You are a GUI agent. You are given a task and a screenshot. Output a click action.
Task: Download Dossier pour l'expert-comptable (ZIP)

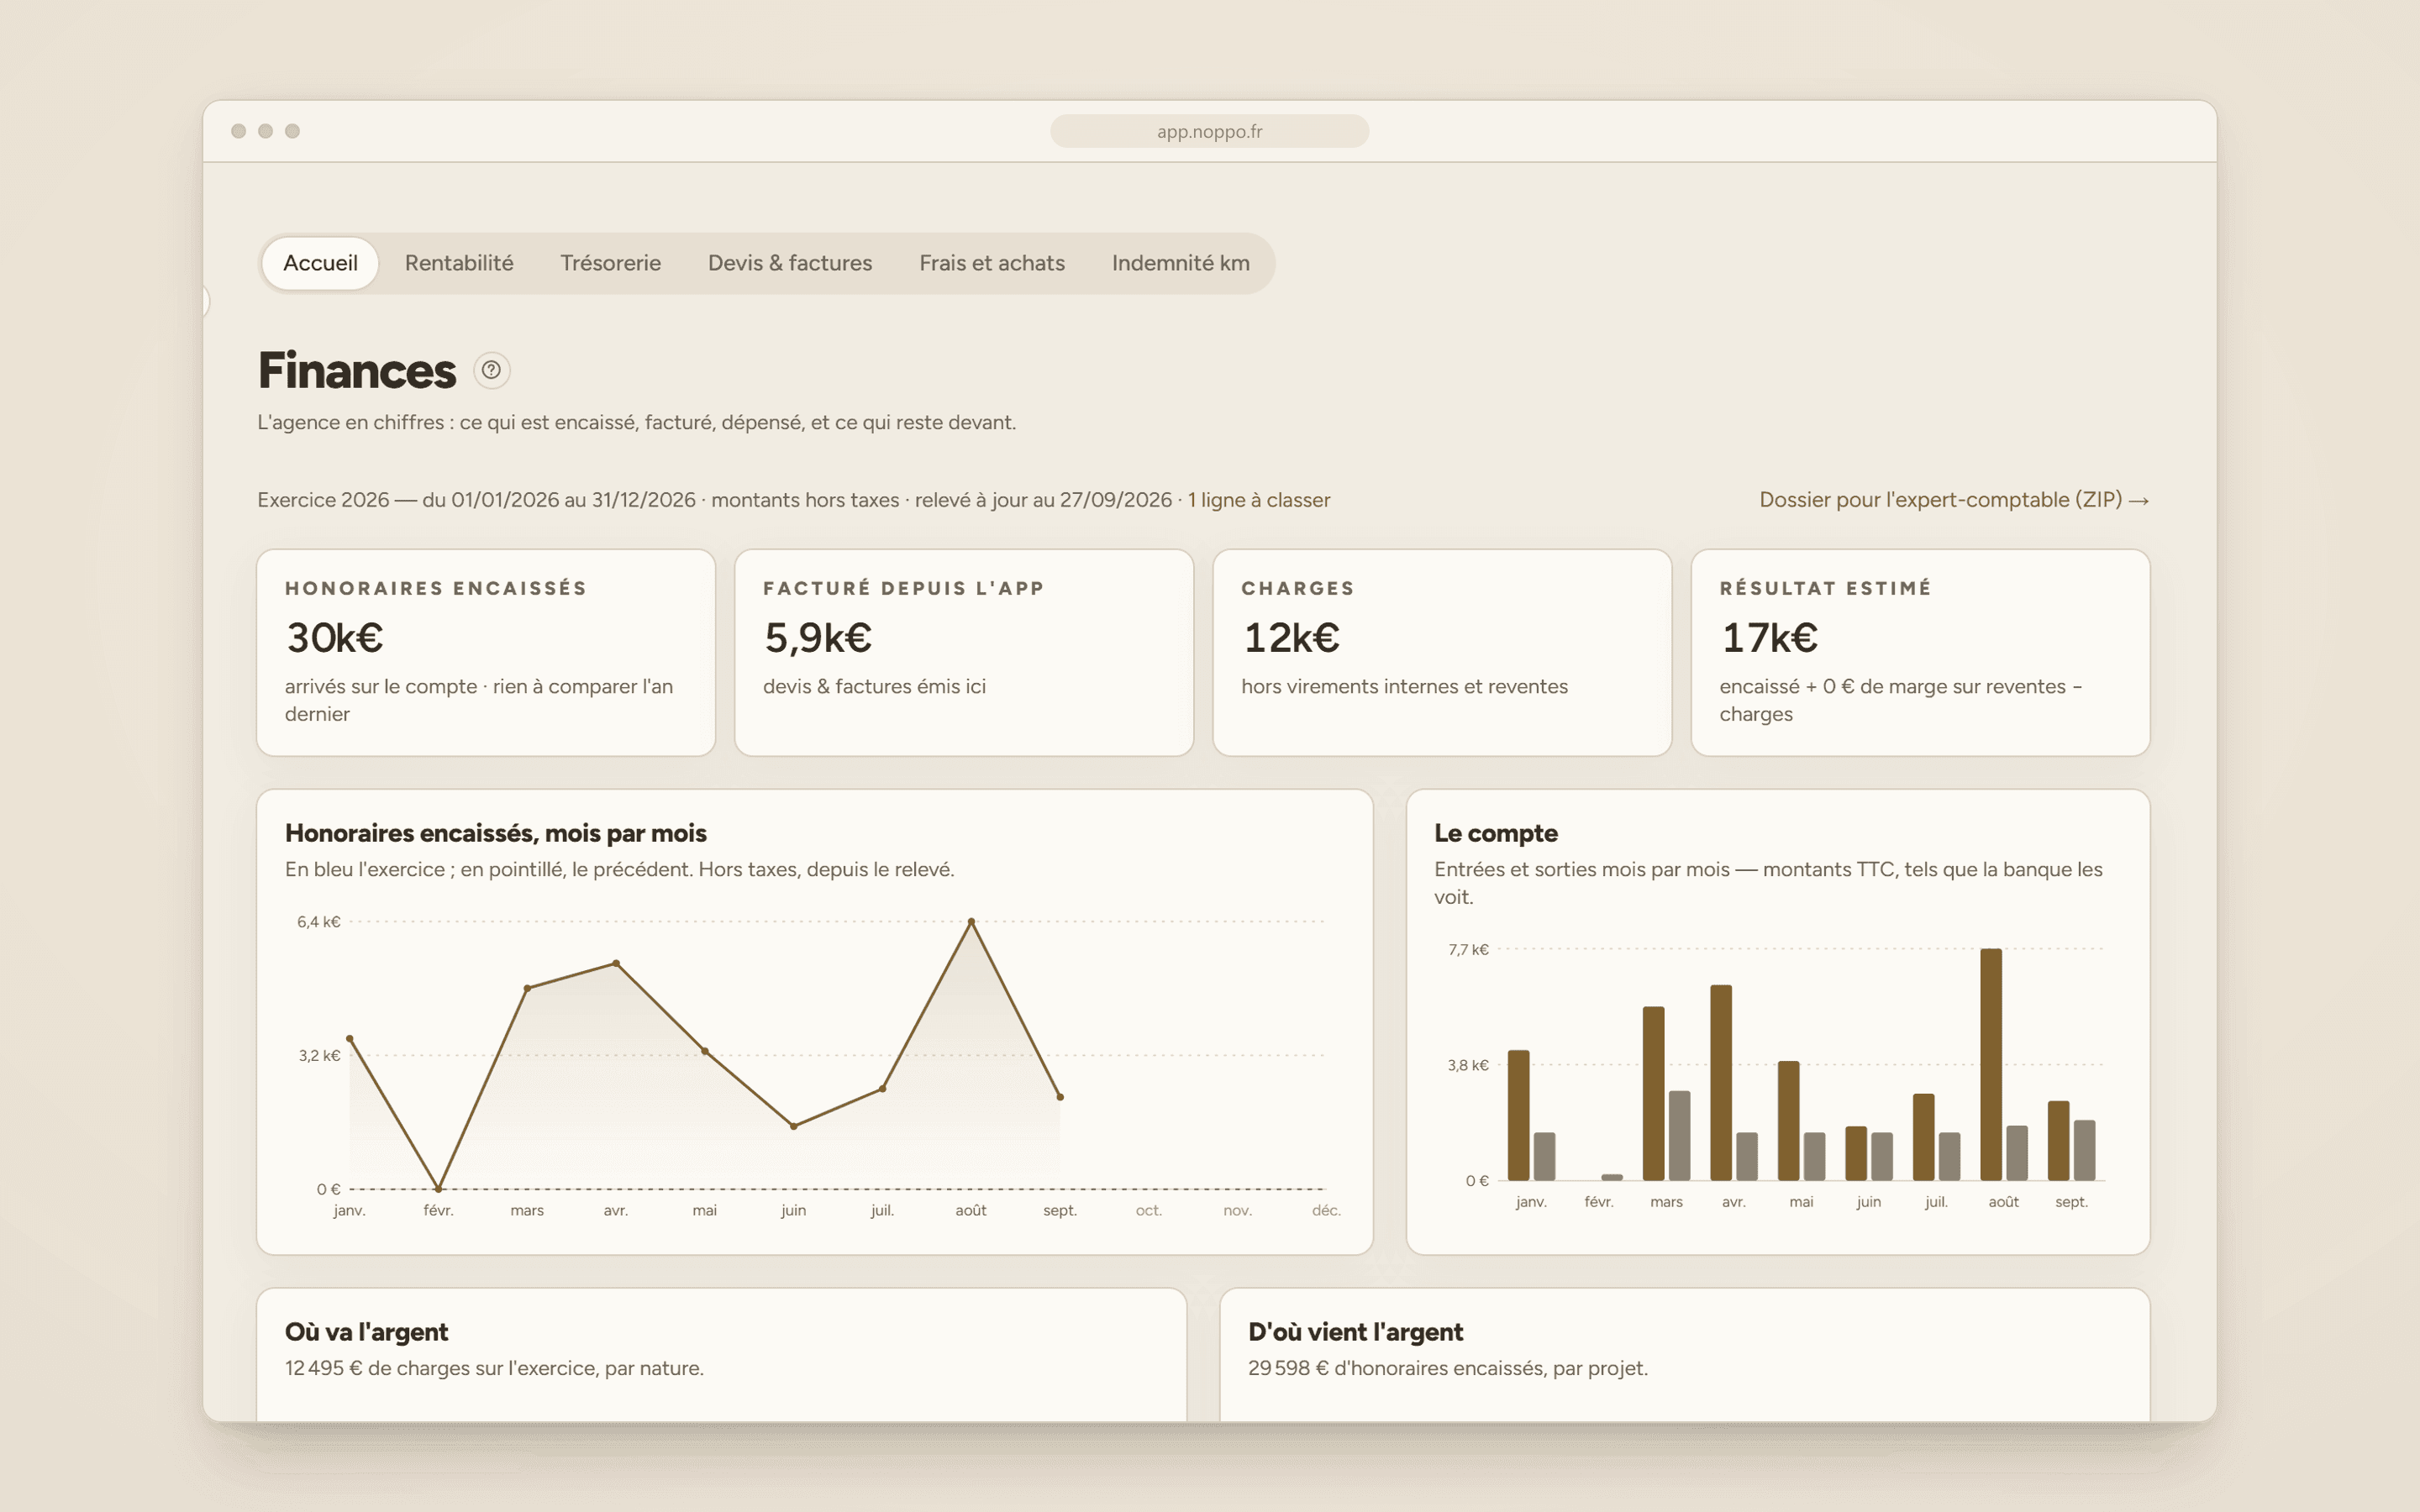(1954, 500)
